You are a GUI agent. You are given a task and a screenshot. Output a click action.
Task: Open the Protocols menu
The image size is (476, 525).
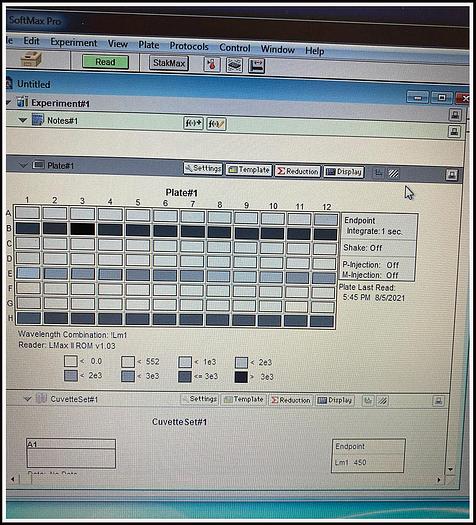(189, 46)
